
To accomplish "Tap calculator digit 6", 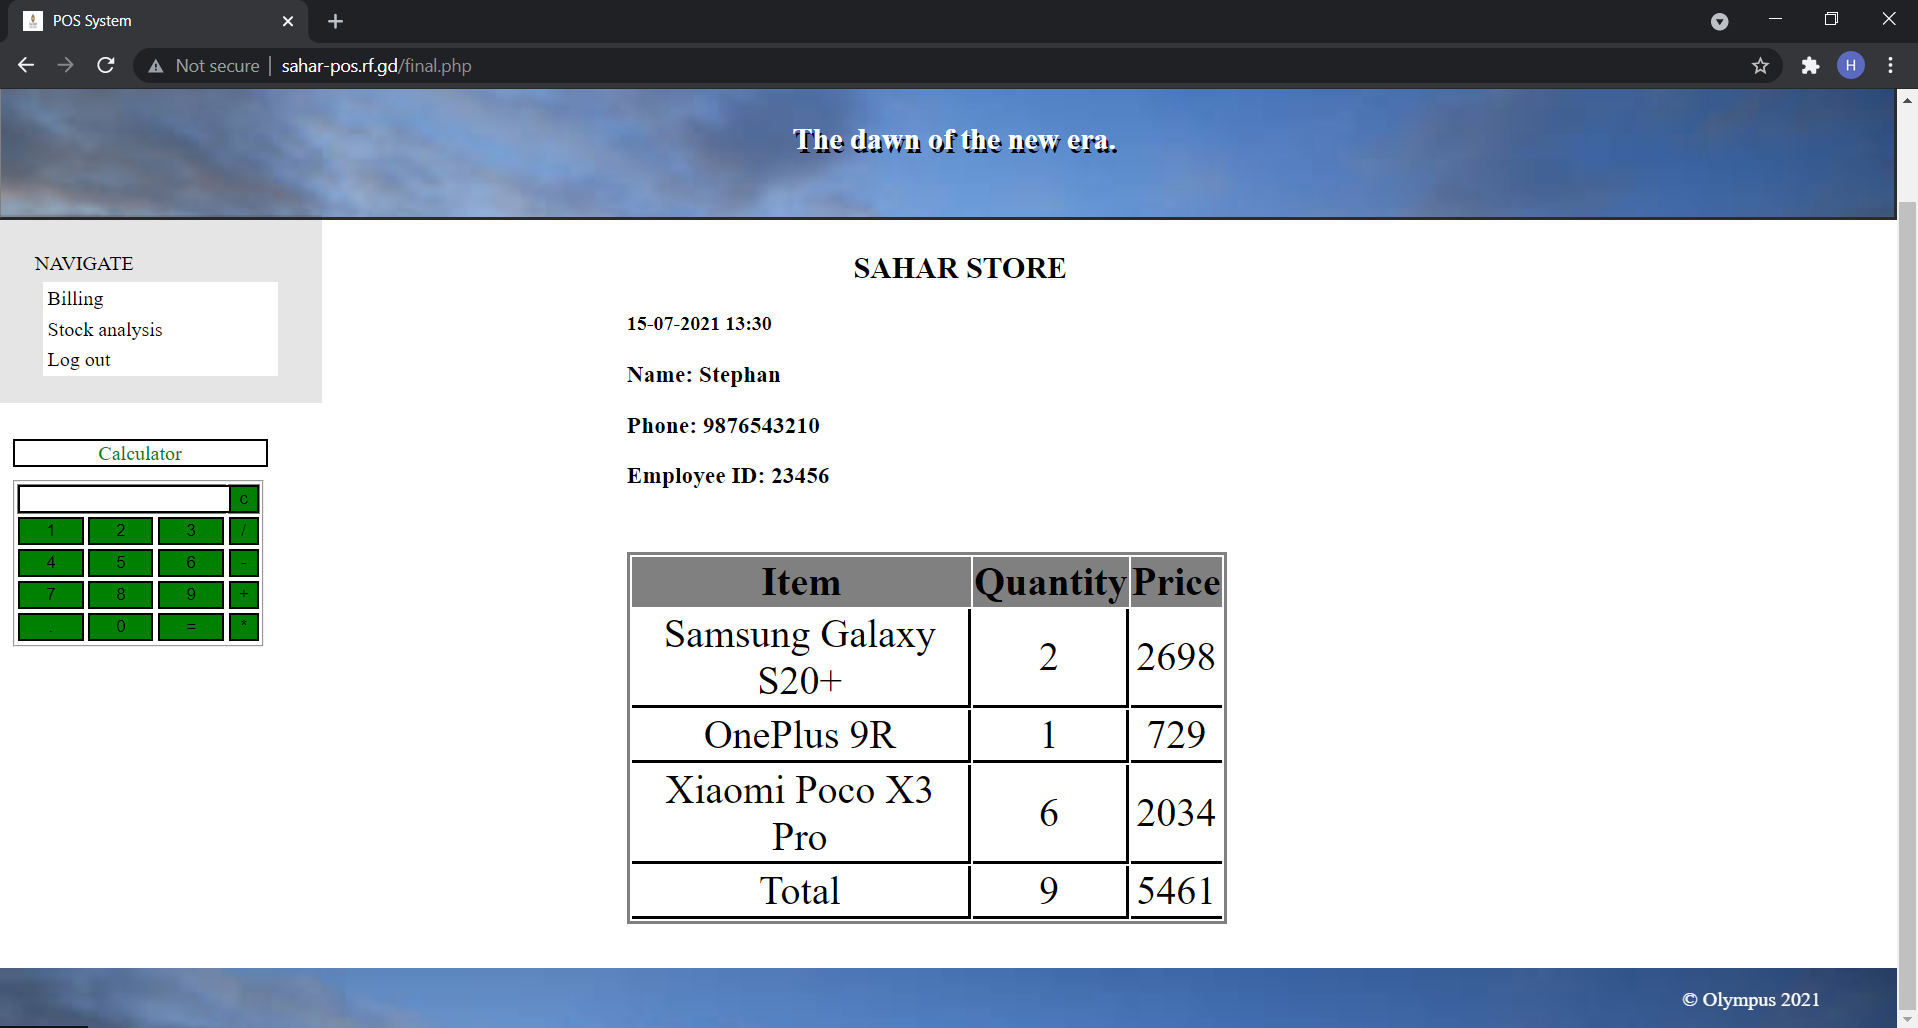I will point(191,563).
